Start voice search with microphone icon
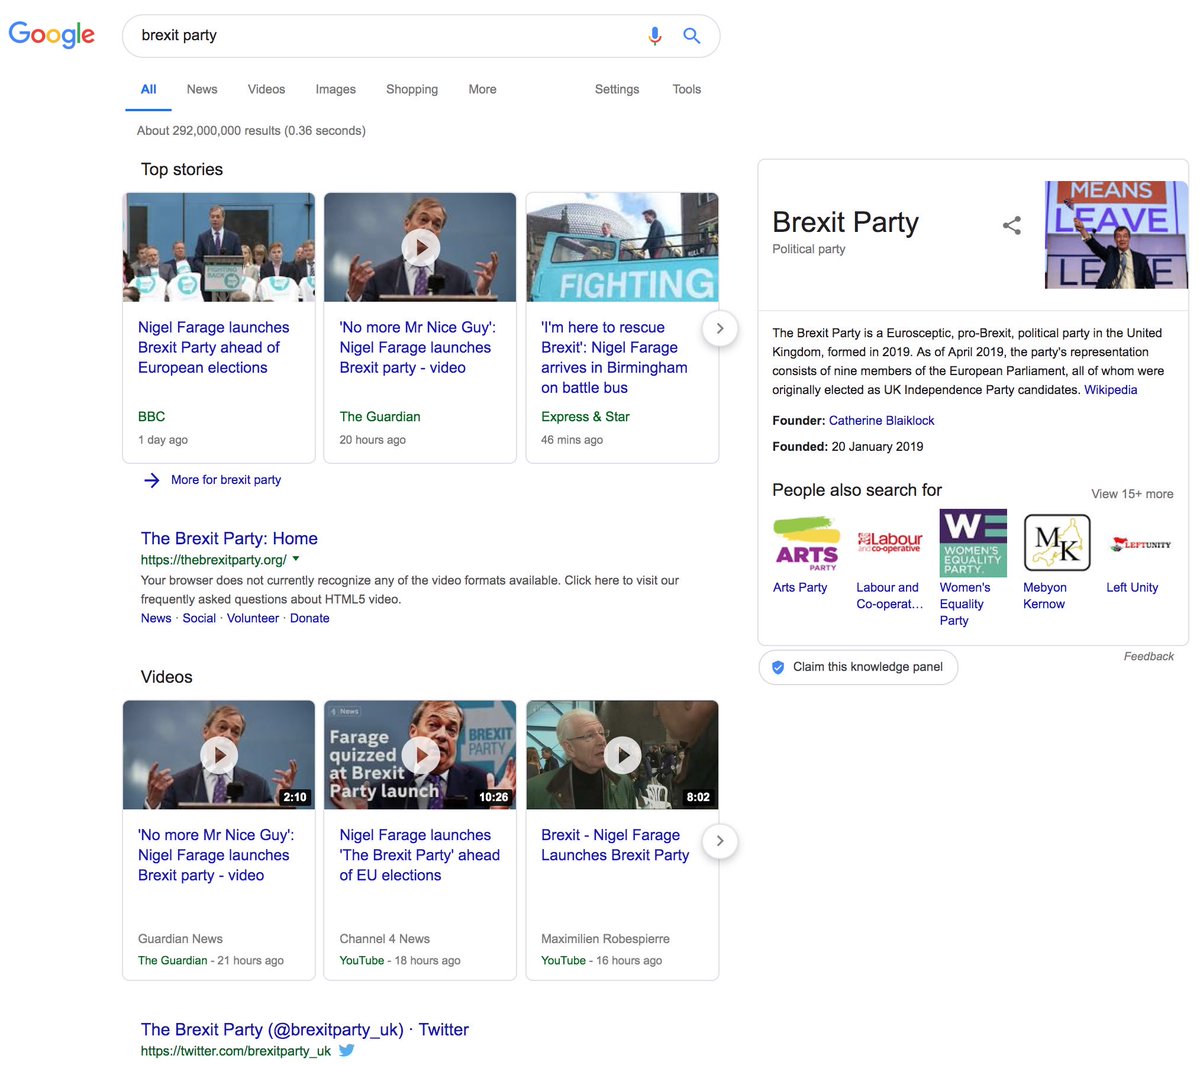The height and width of the screenshot is (1065, 1200). 655,36
